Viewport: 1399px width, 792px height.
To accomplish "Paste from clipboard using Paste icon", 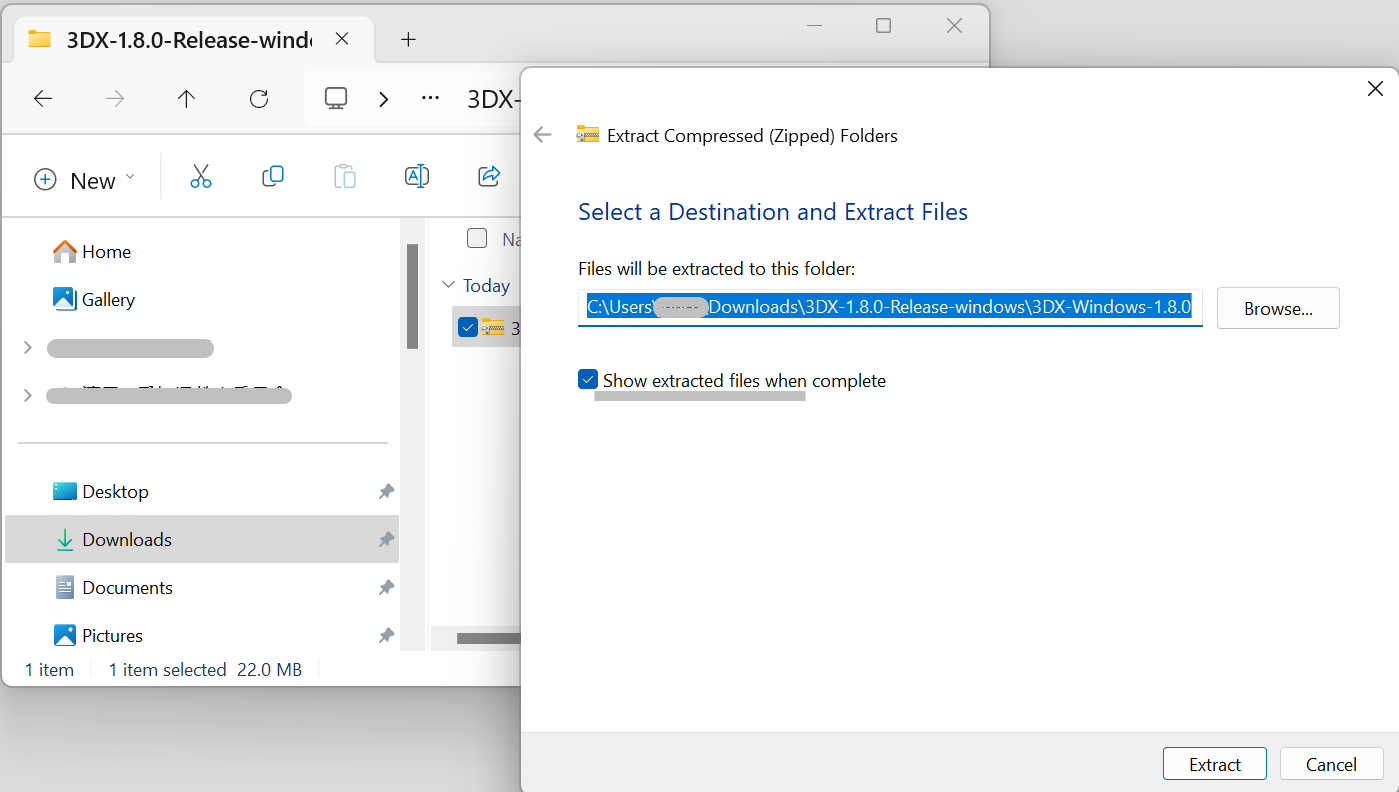I will coord(345,176).
